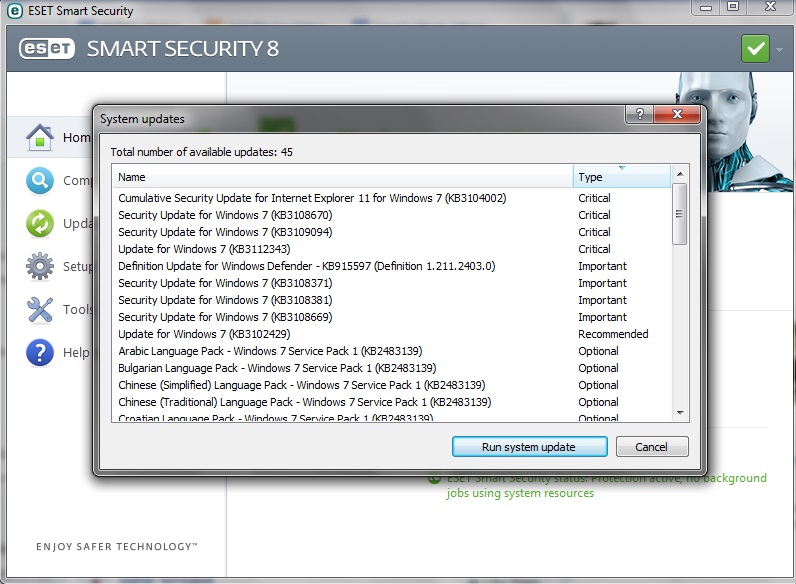
Task: Open the Setup menu label in sidebar
Action: tap(78, 266)
